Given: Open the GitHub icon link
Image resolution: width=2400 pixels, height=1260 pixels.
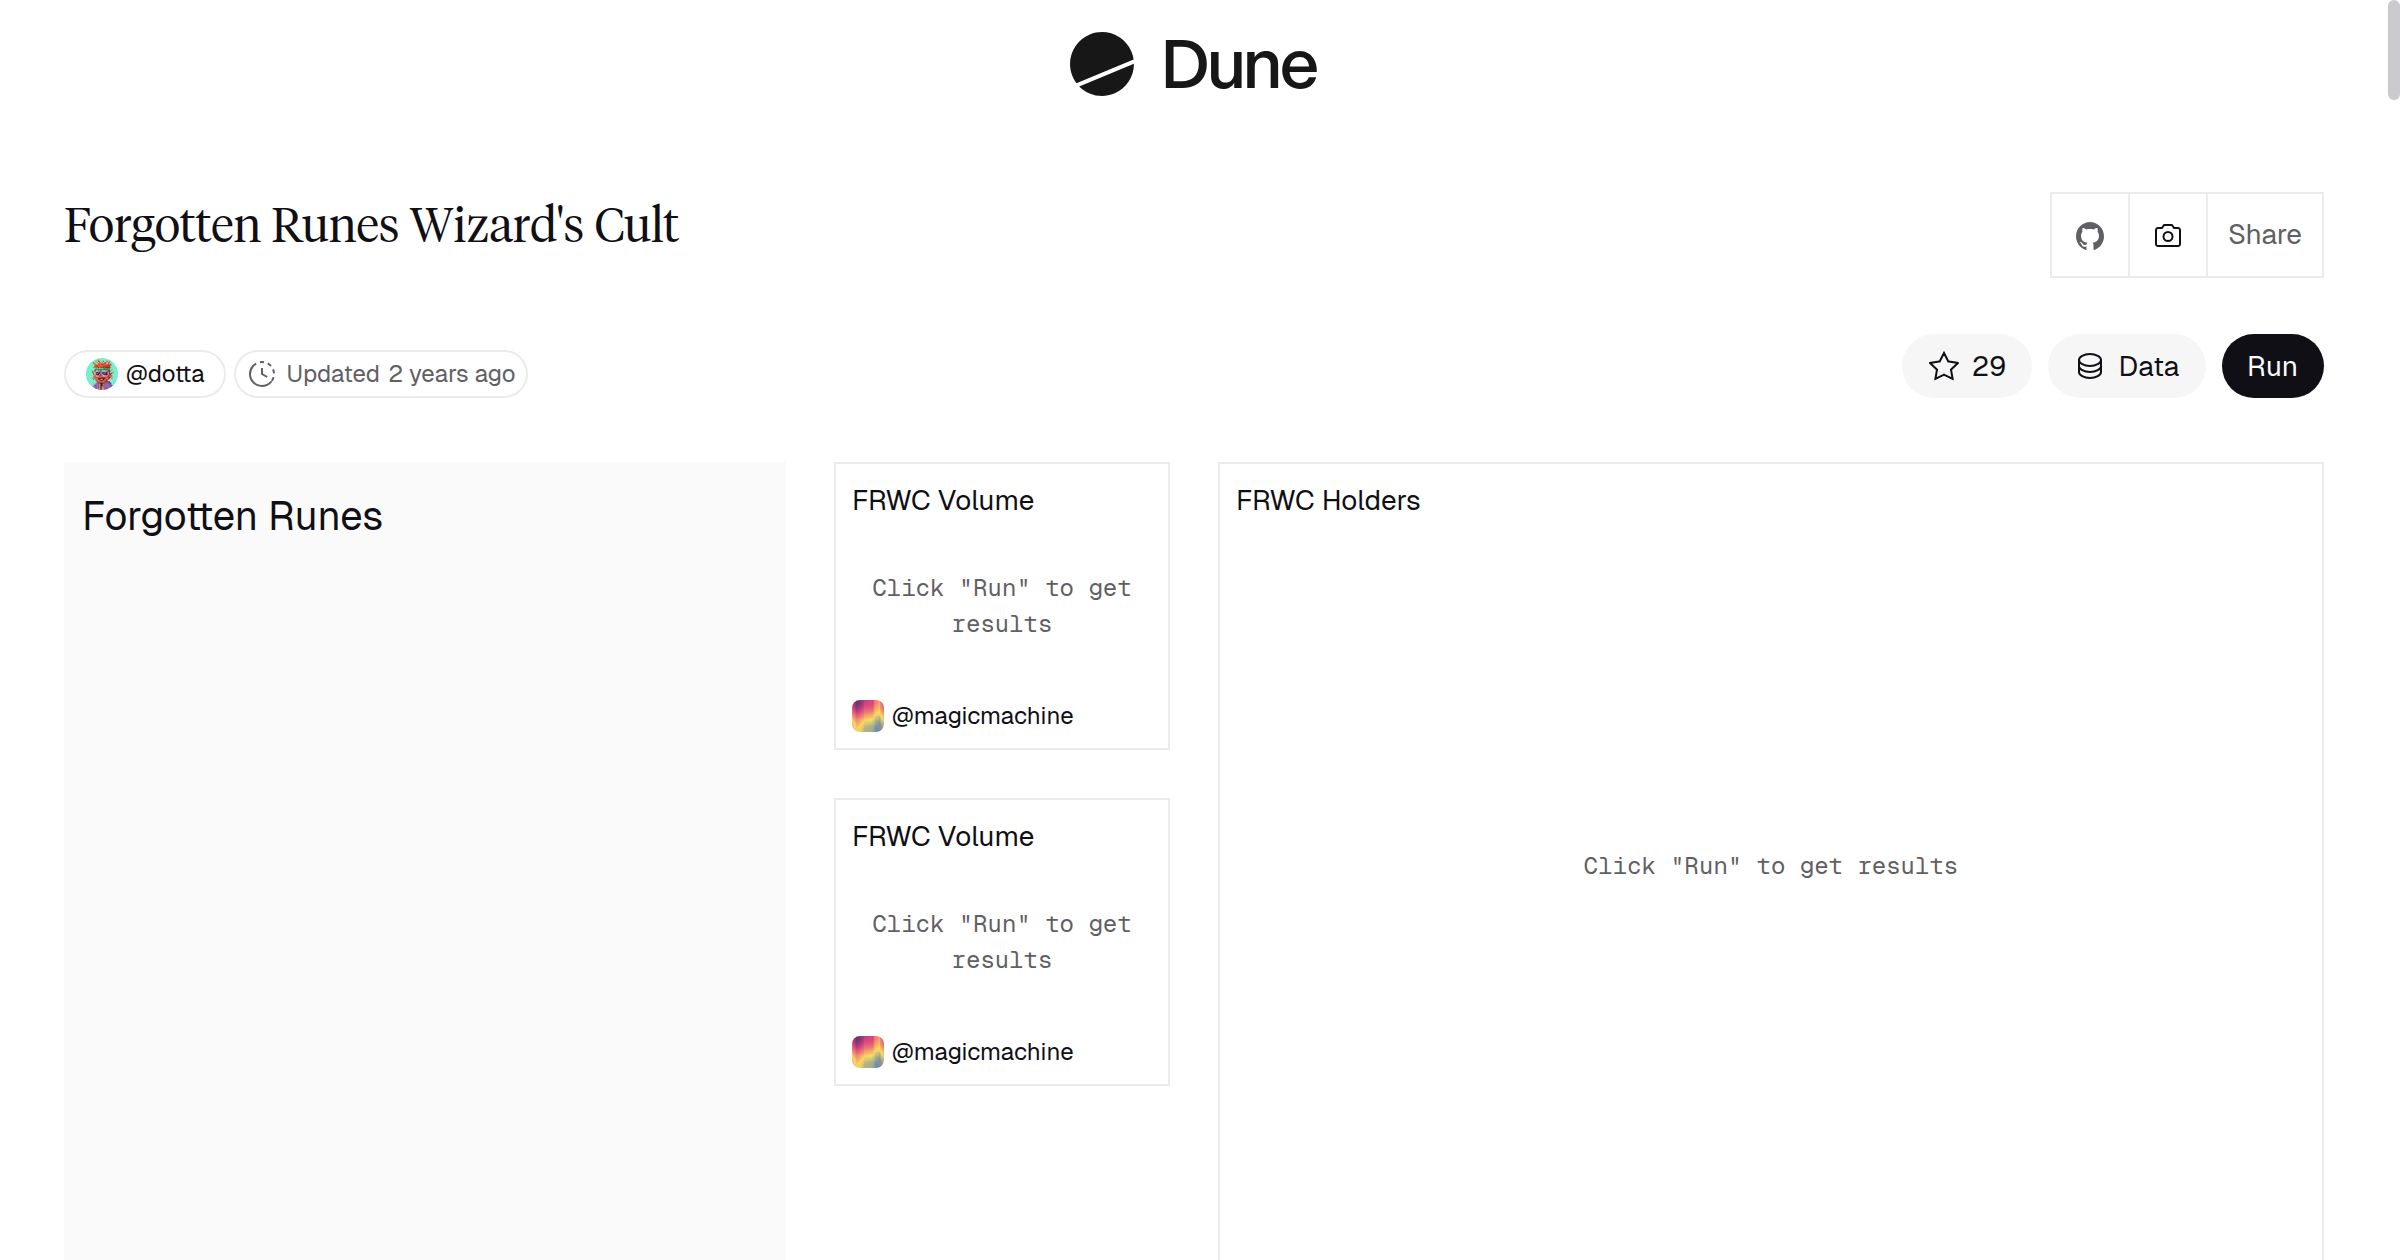Looking at the screenshot, I should [2089, 236].
